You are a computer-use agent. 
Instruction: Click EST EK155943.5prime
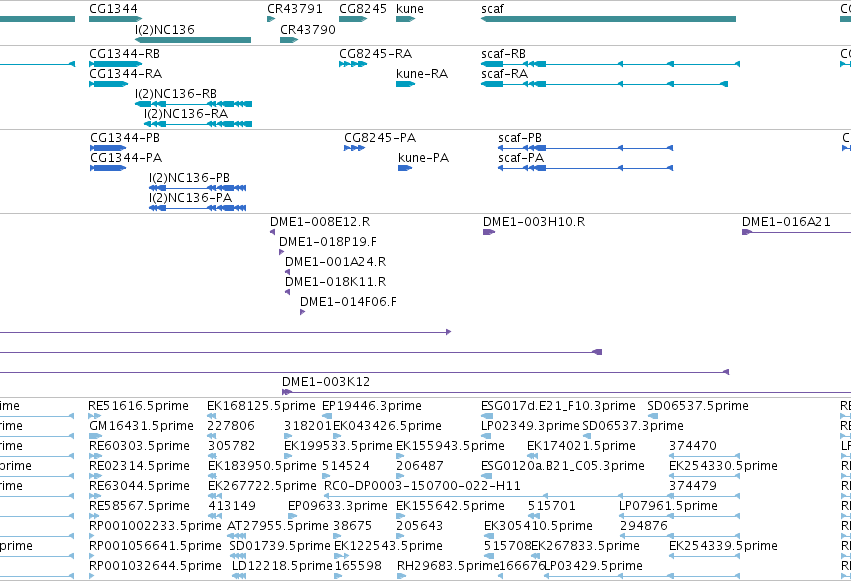point(401,456)
